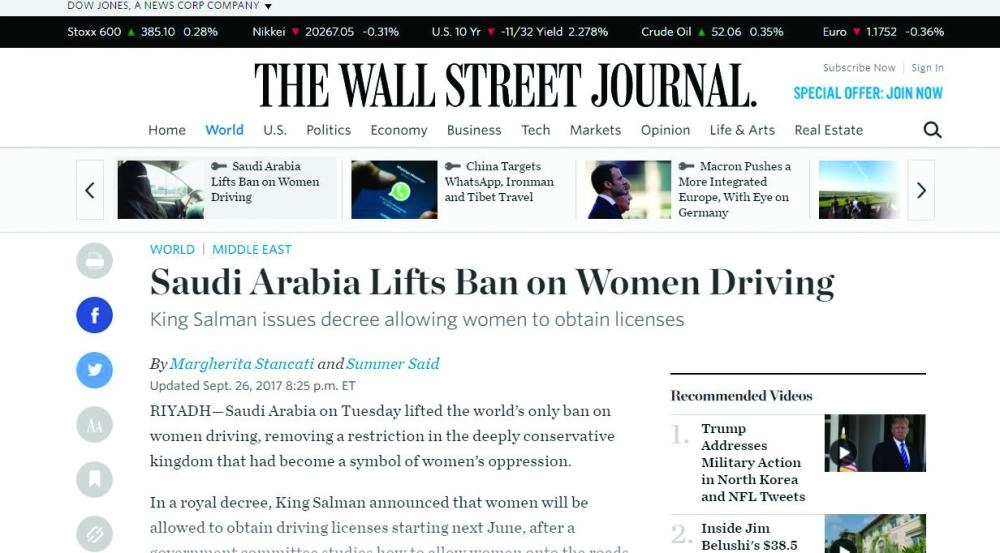Play Trump Addresses Military Action video
This screenshot has width=1000, height=553.
click(843, 452)
